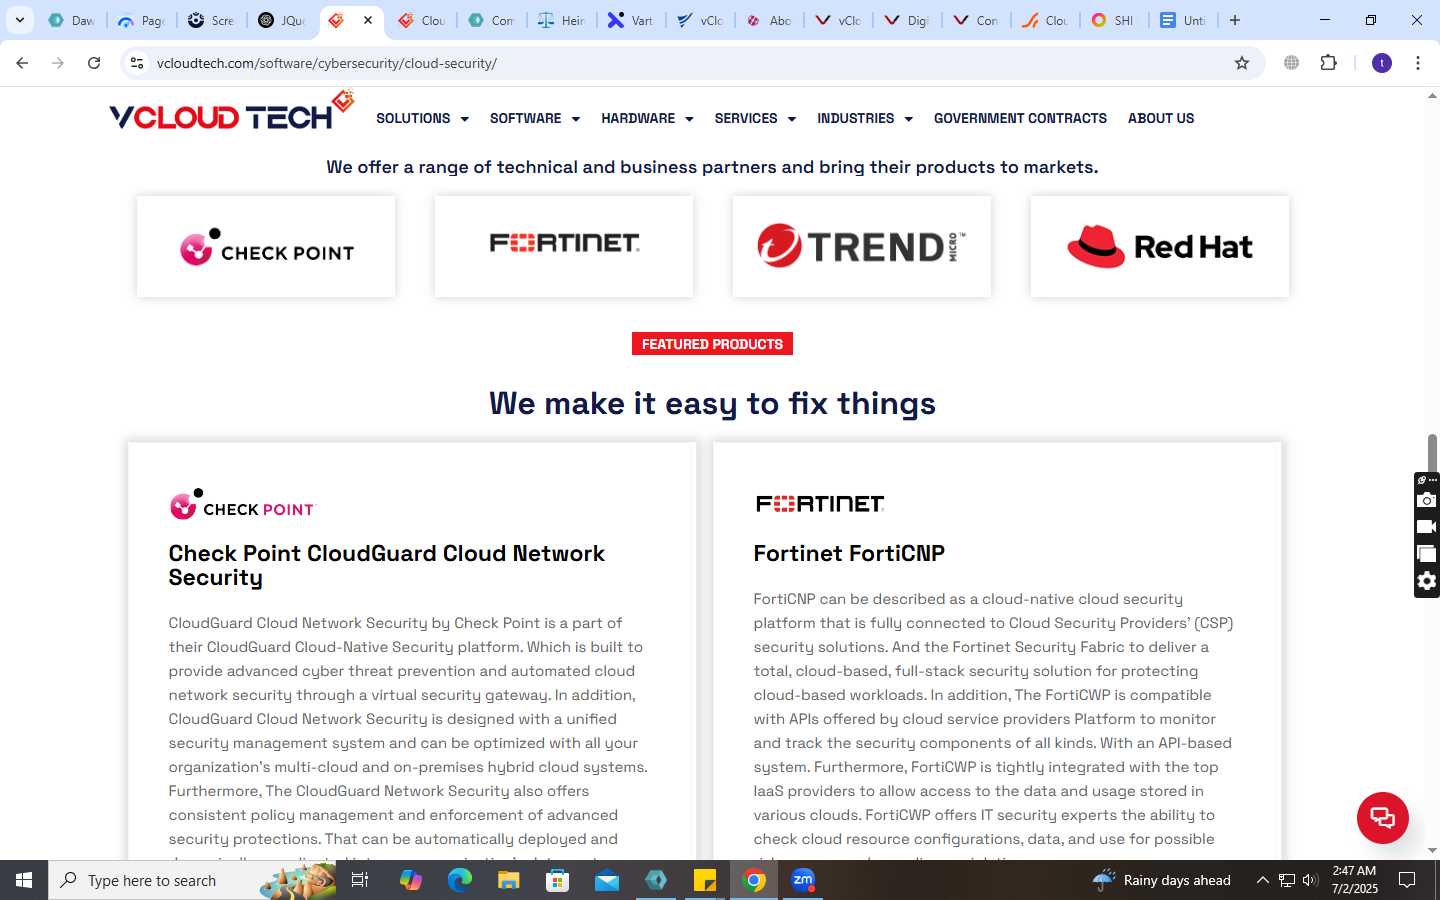Open the Windows Start menu
Screen dimensions: 1440x900
(24, 880)
